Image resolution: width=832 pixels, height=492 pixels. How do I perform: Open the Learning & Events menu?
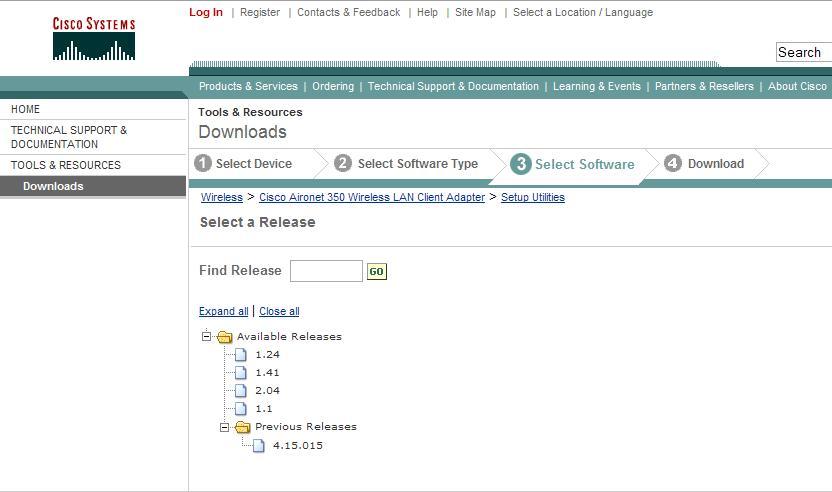point(597,86)
